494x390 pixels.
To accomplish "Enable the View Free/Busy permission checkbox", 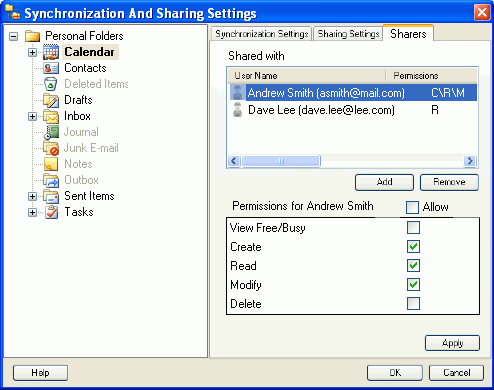I will tap(413, 228).
